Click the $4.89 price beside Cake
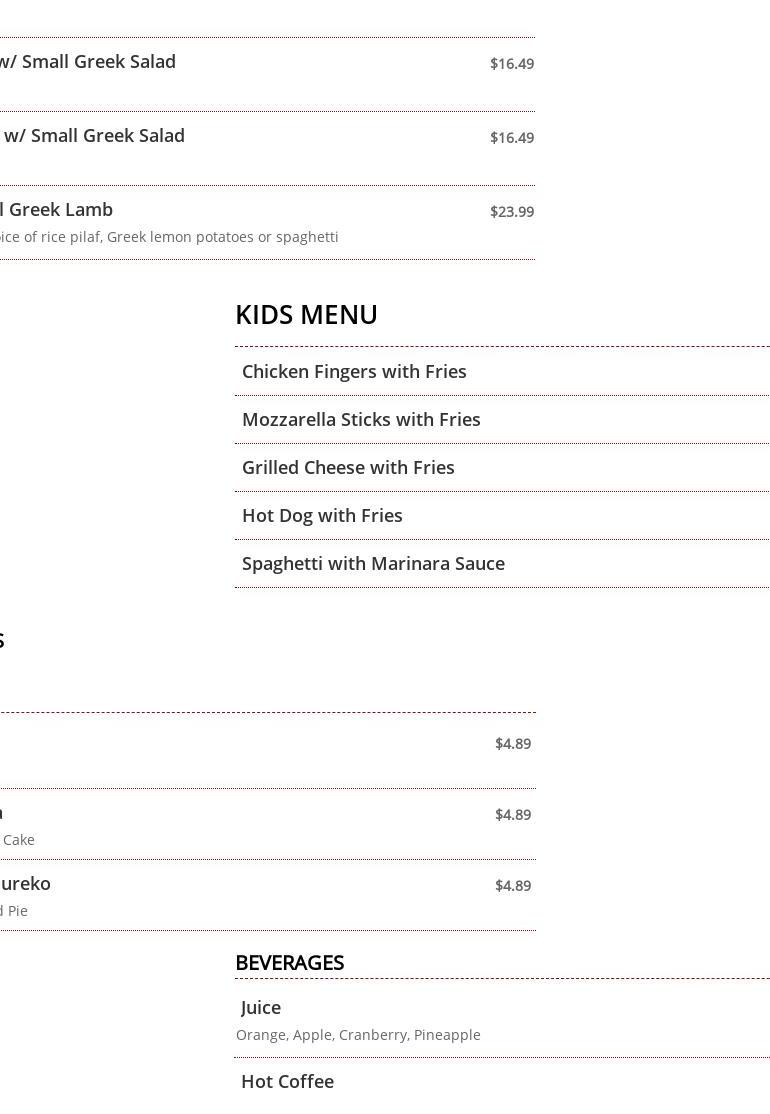Screen dimensions: 770x1114 point(512,814)
